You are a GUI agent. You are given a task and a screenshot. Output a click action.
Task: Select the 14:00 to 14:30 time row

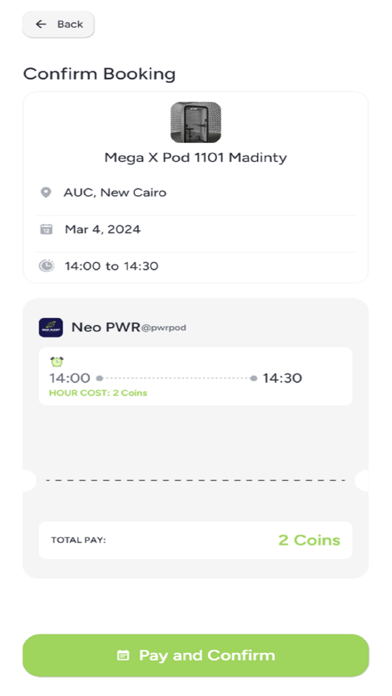[196, 266]
